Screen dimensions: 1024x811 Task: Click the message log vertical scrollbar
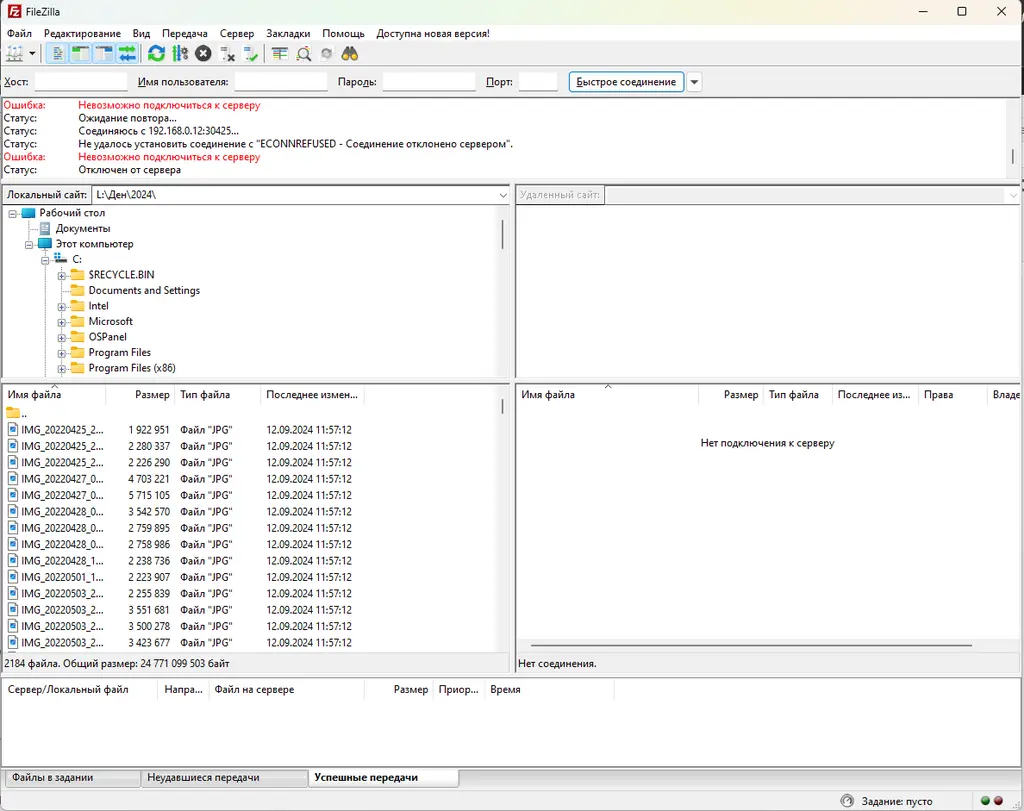1013,156
